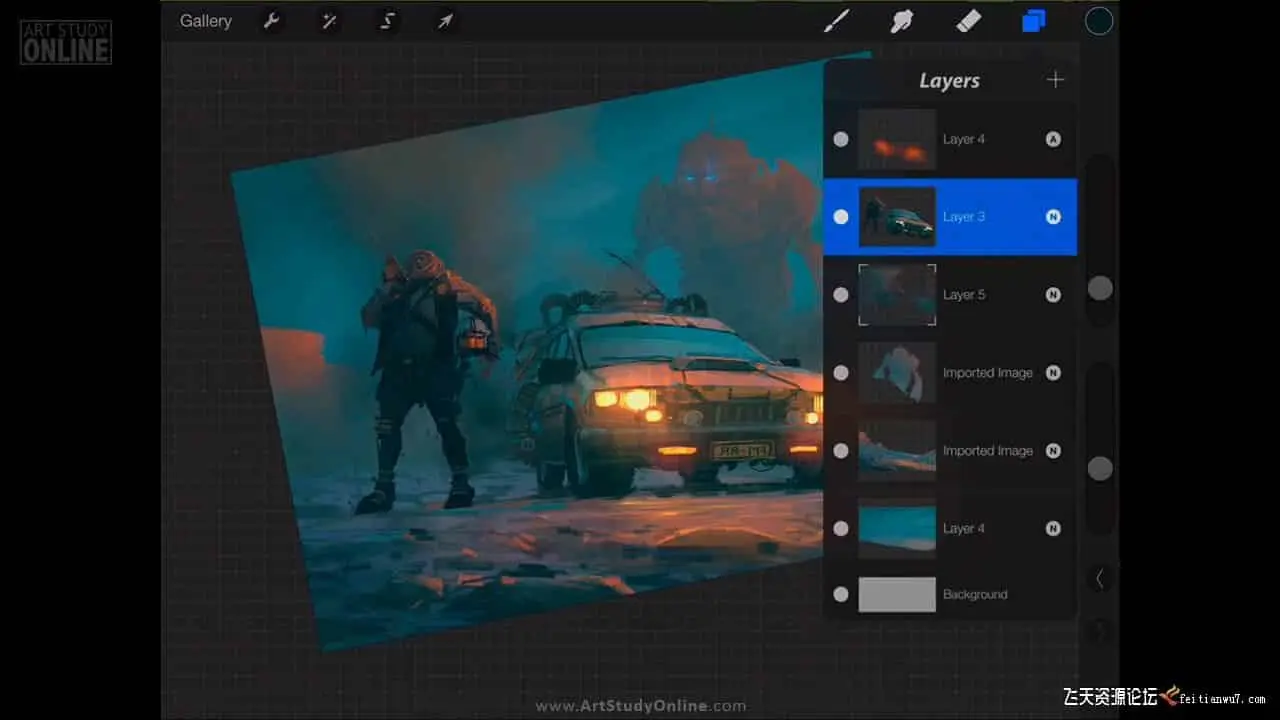Viewport: 1280px width, 720px height.
Task: Select the Brush tool
Action: click(836, 21)
